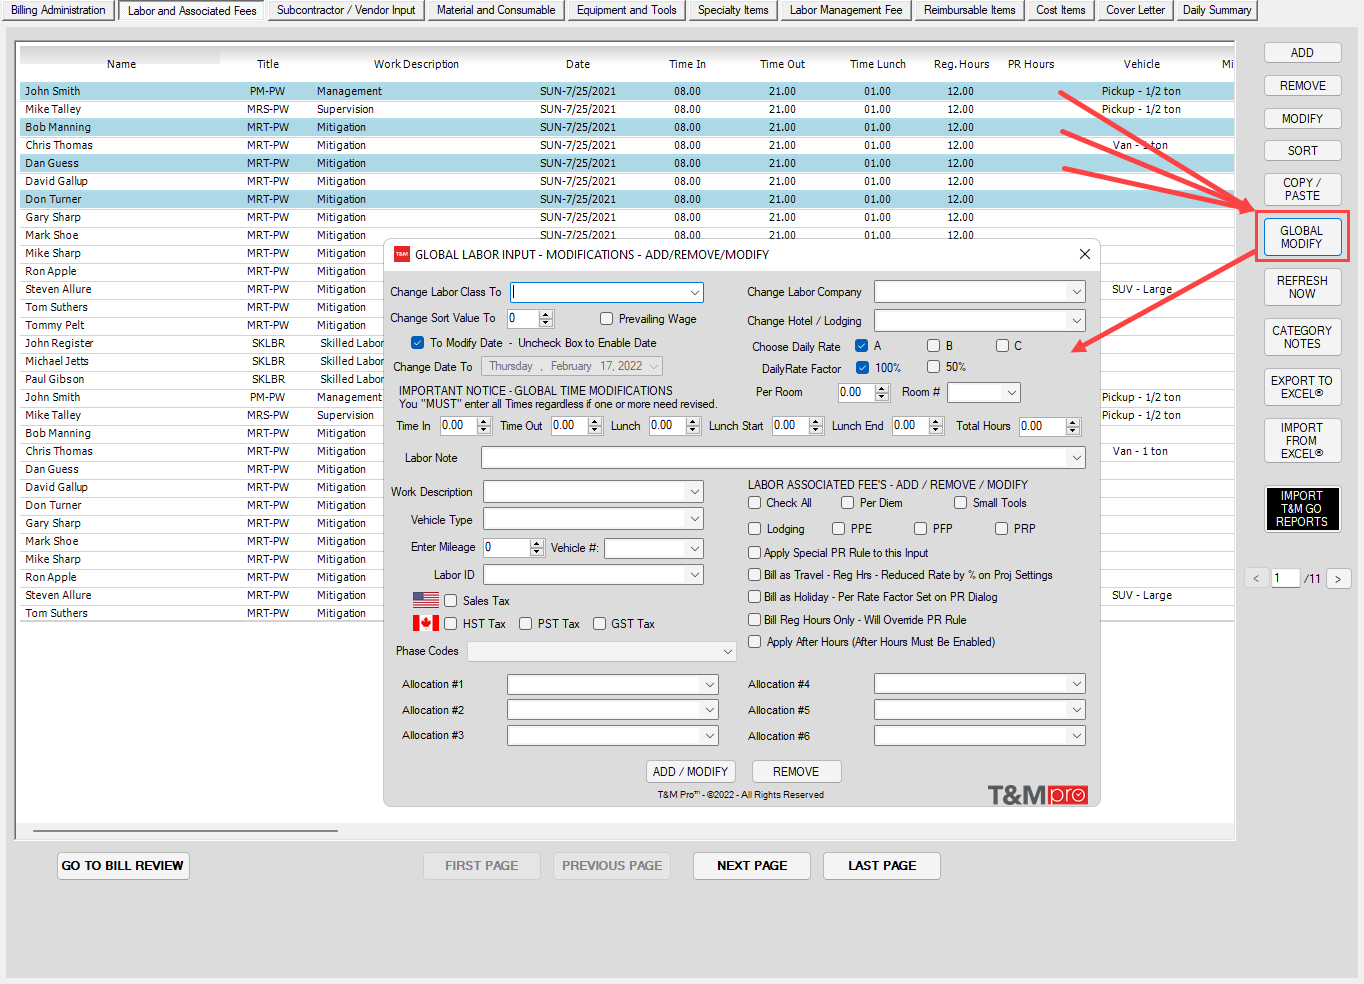Click REMOVE button in the dialog
The height and width of the screenshot is (984, 1364).
796,772
